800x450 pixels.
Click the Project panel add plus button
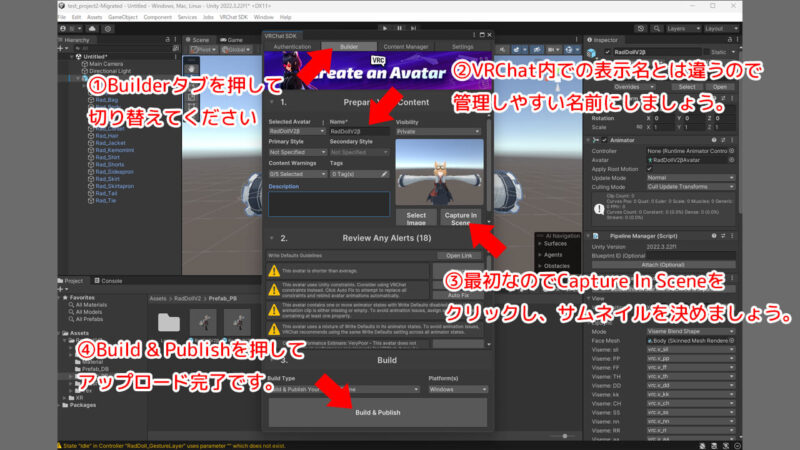[61, 289]
